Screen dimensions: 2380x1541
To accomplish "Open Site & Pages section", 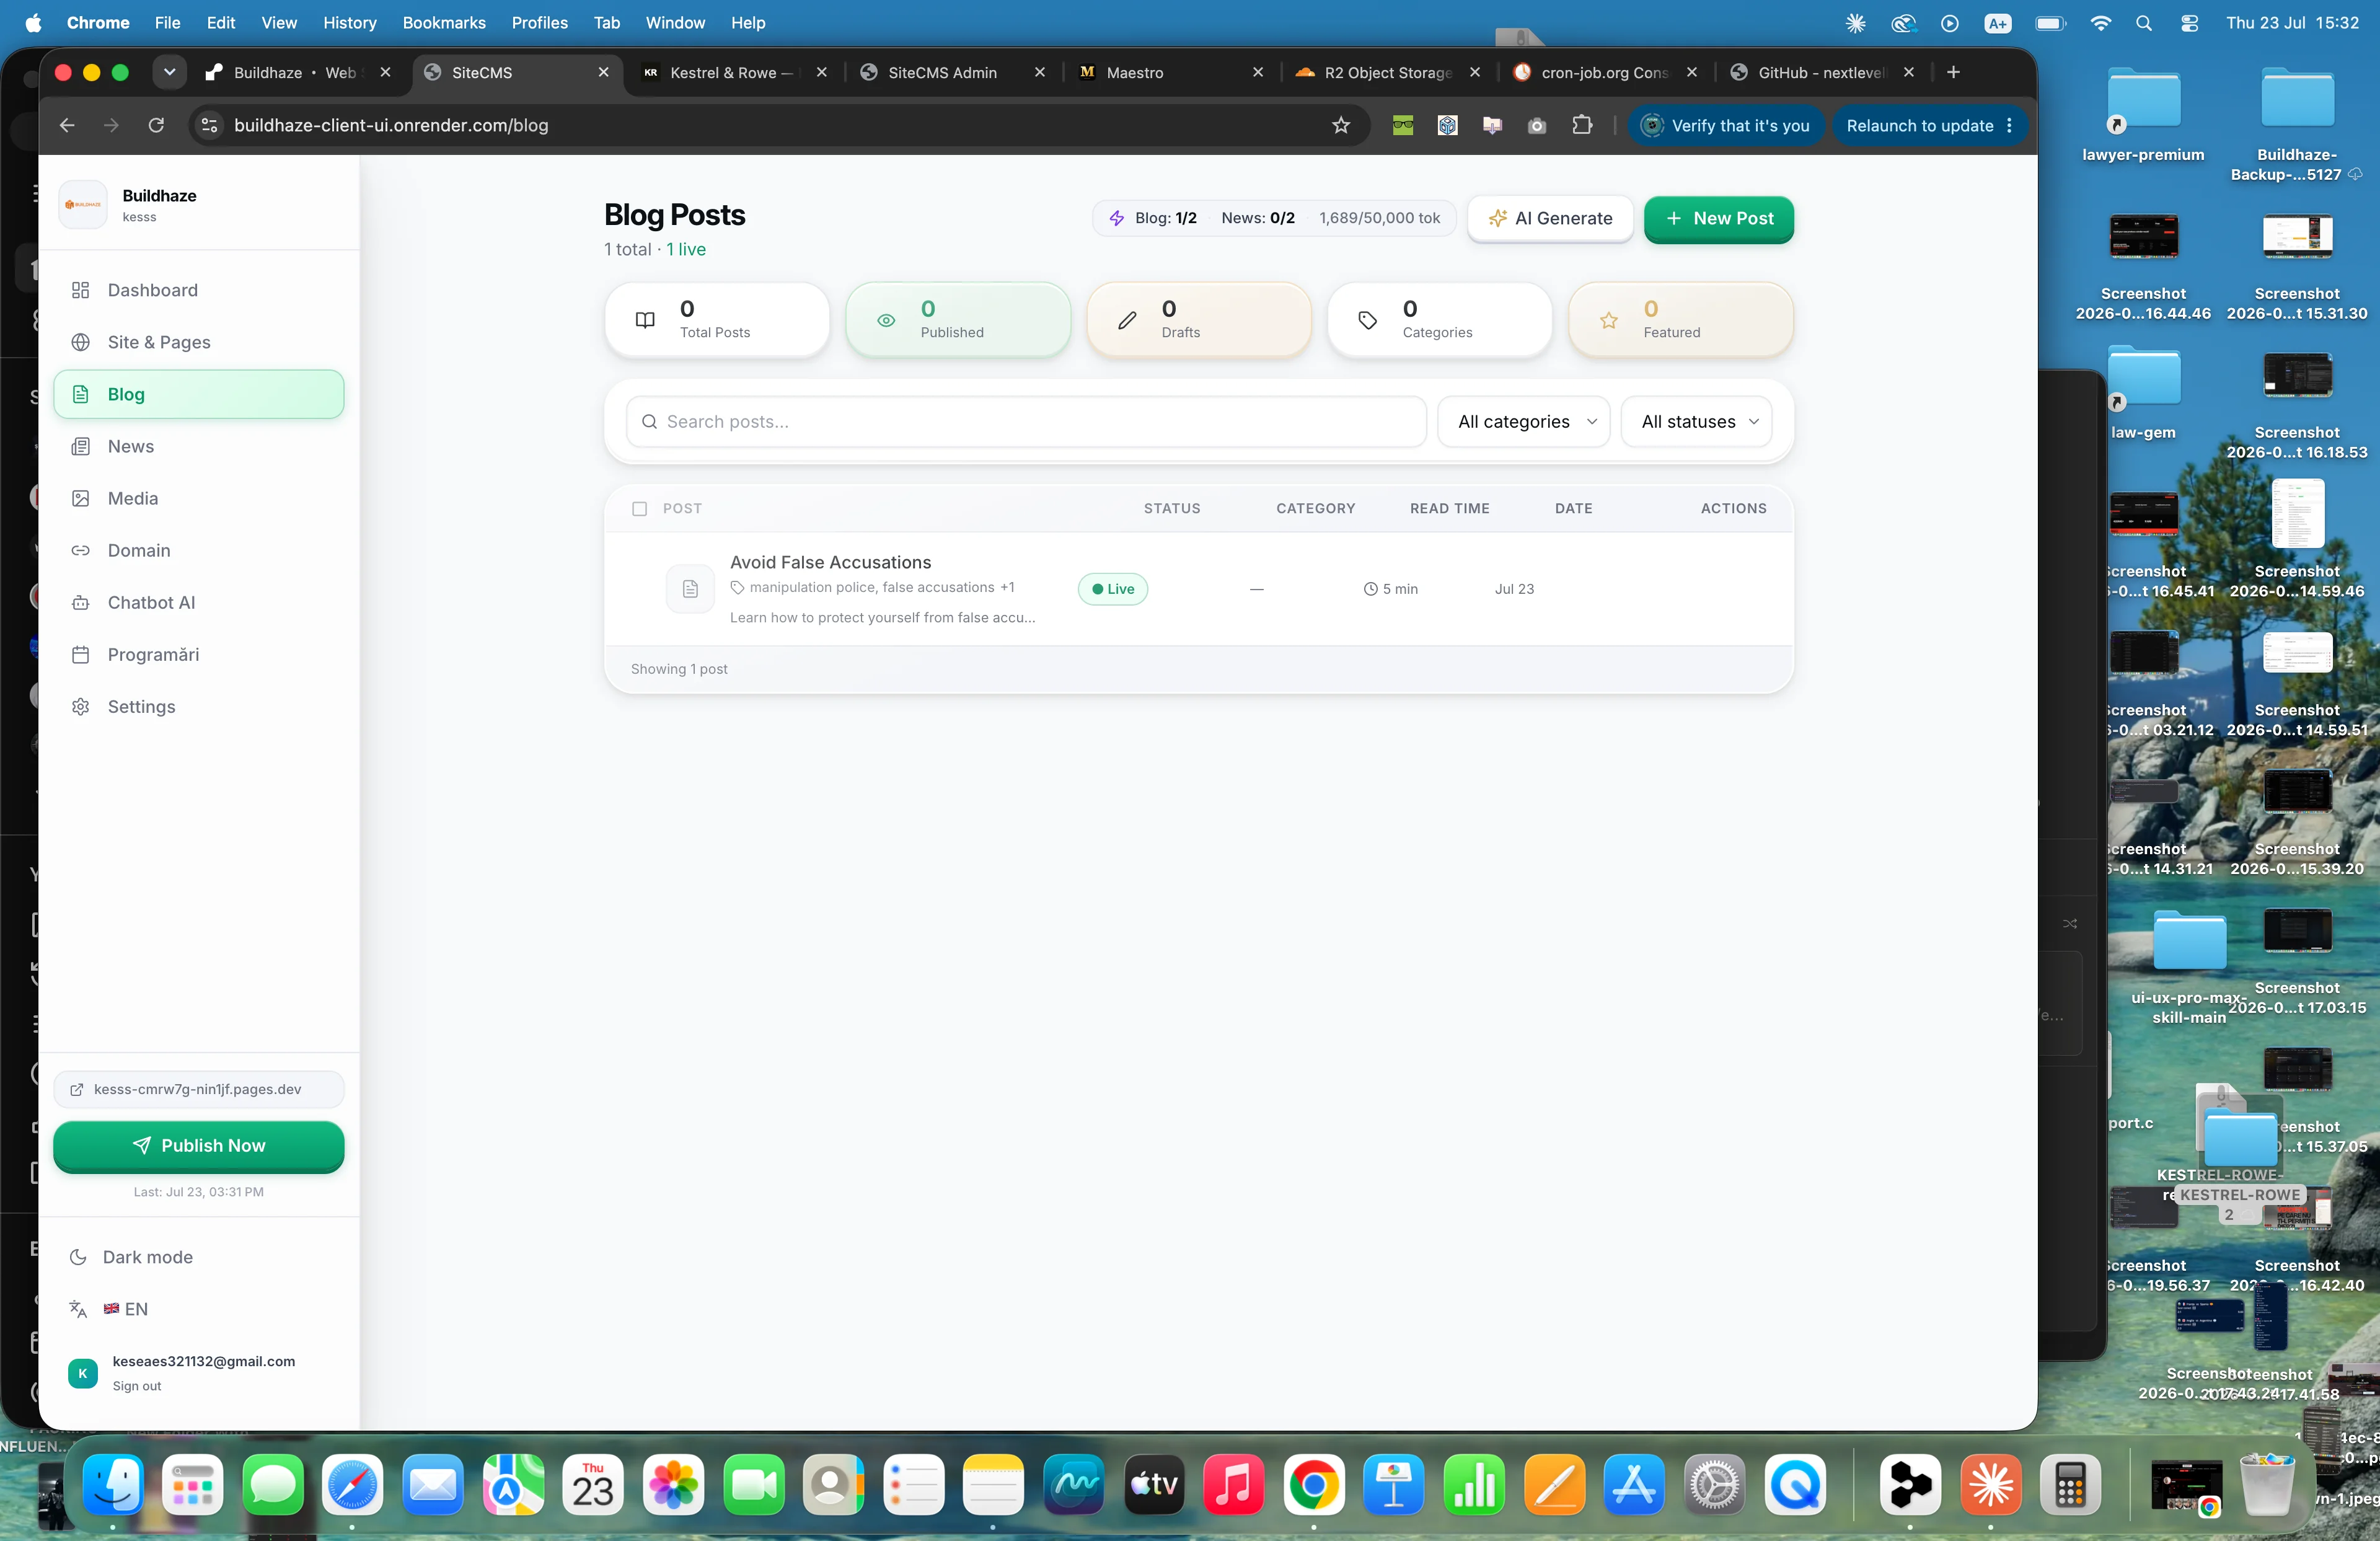I will click(x=198, y=342).
